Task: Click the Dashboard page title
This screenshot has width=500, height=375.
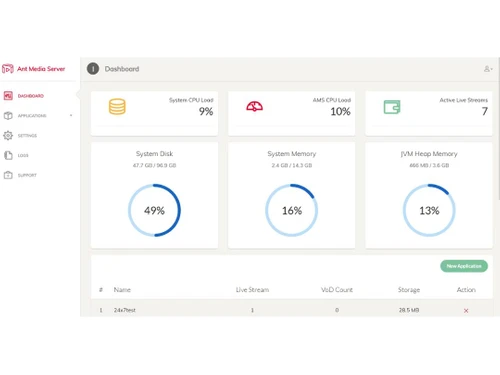Action: coord(122,69)
